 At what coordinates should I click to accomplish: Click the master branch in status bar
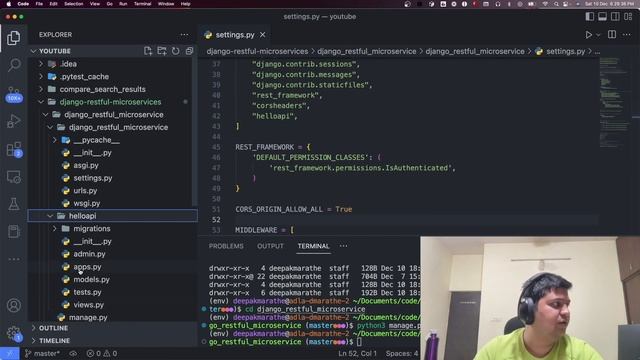[42, 353]
